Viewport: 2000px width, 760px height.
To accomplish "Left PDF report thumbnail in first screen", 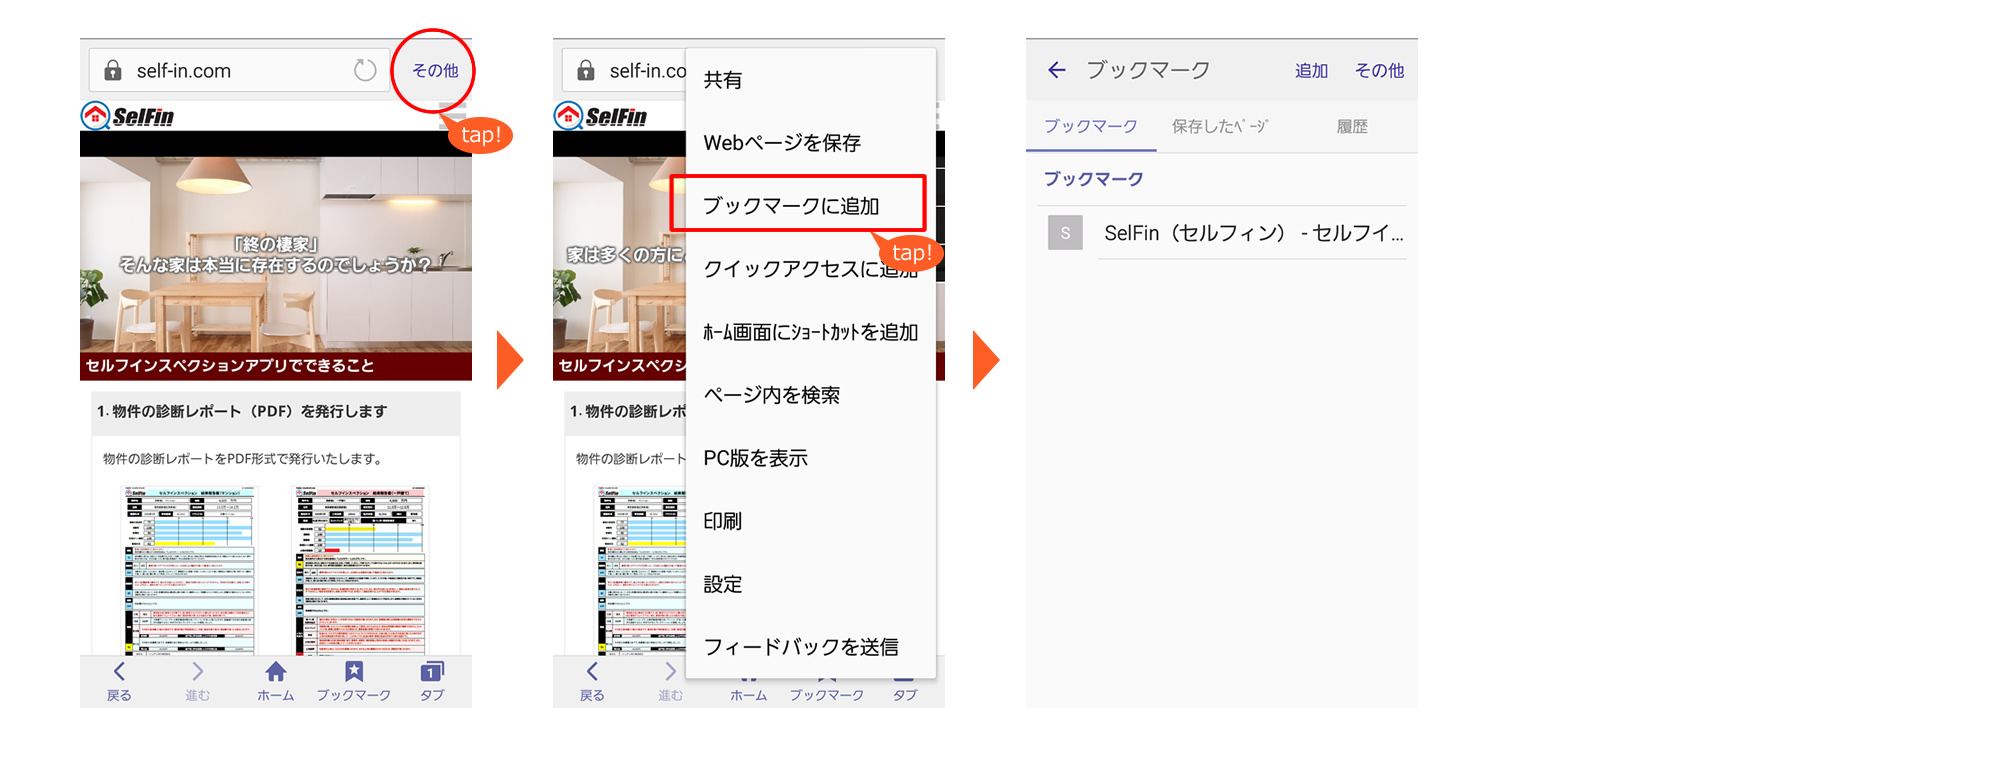I will (190, 570).
